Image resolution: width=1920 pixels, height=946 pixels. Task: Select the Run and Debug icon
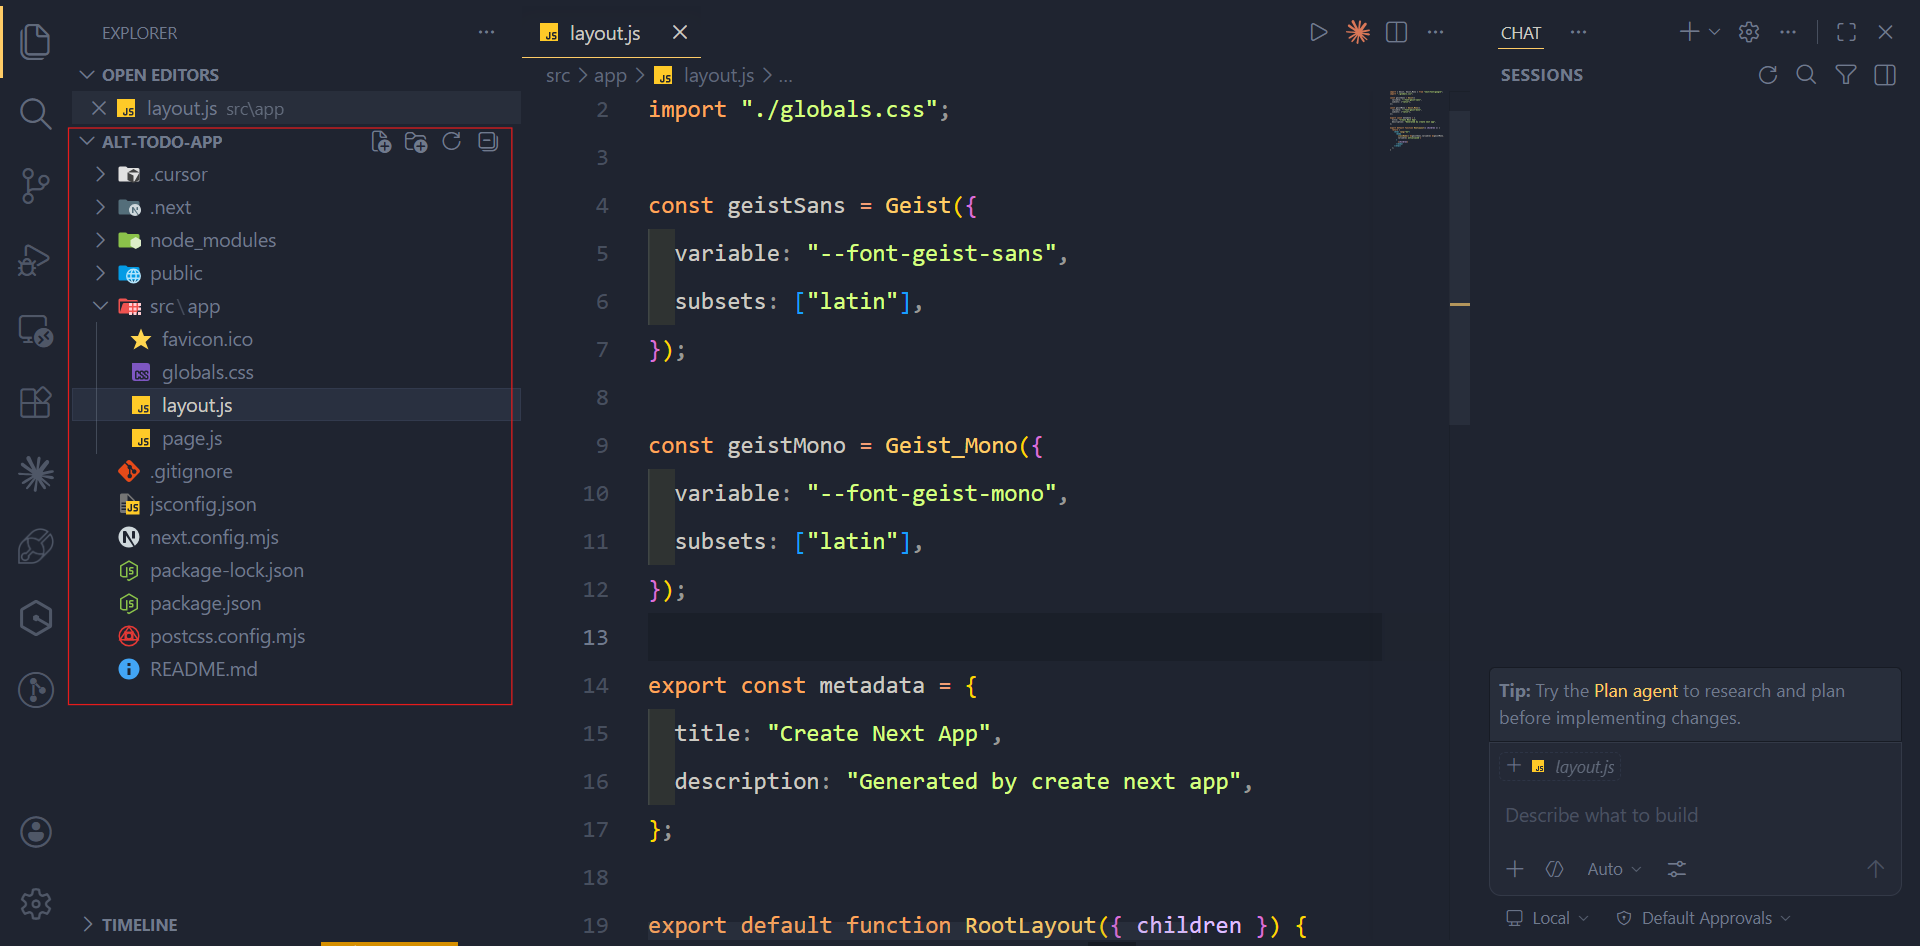coord(36,260)
